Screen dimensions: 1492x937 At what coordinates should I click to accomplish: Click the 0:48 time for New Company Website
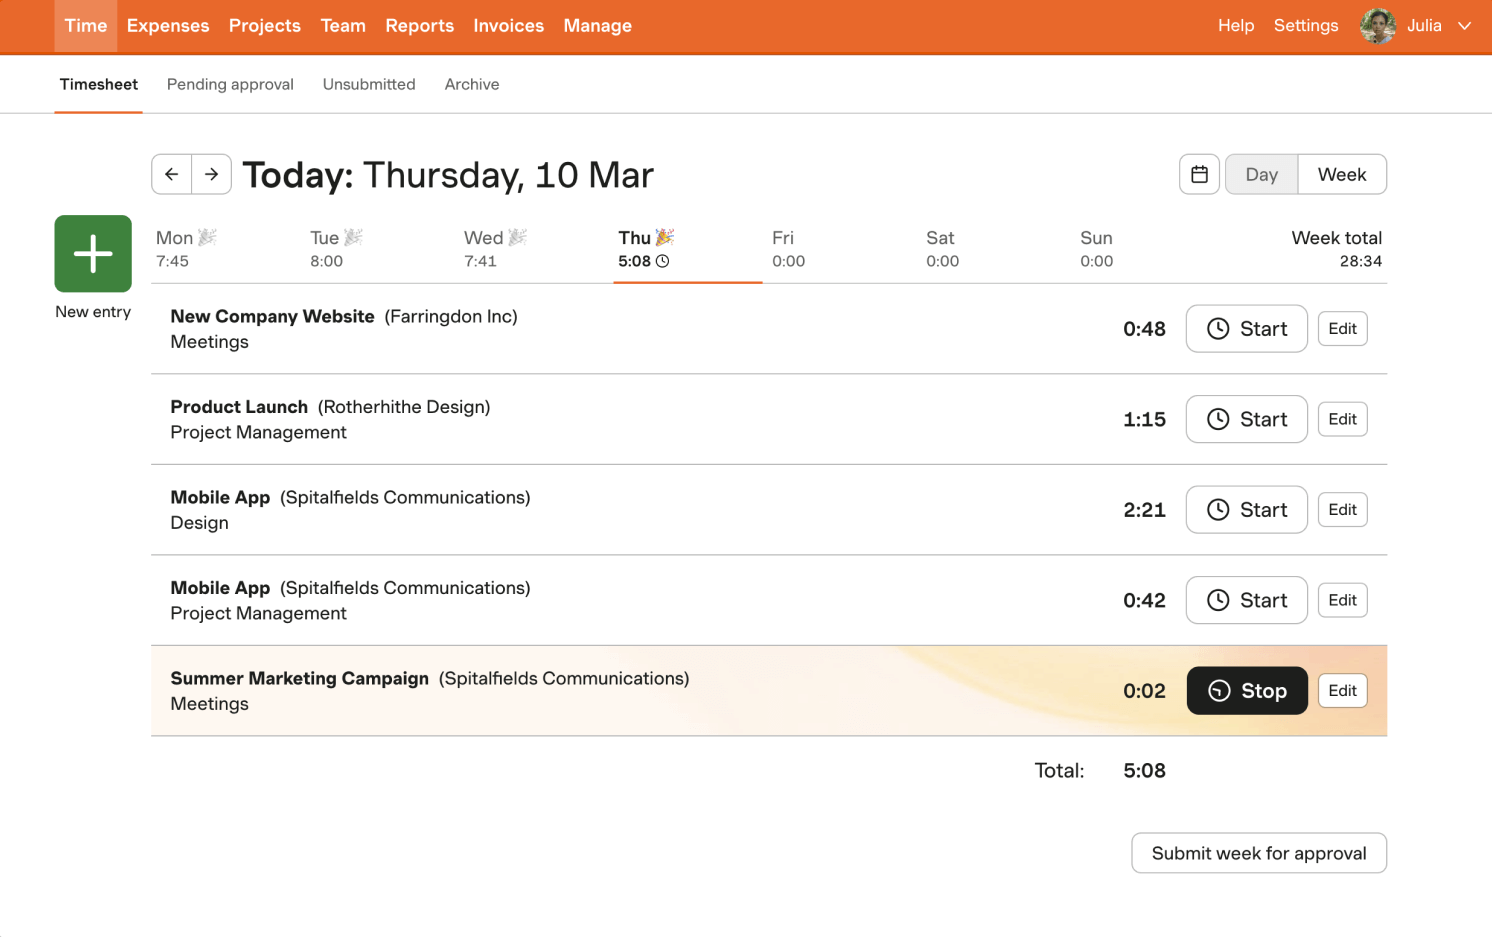tap(1144, 329)
